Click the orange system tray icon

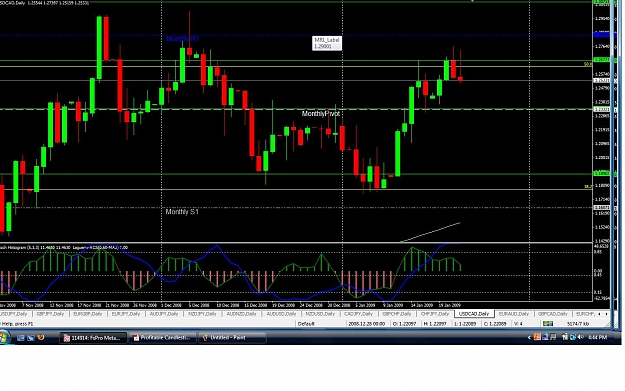[537, 337]
